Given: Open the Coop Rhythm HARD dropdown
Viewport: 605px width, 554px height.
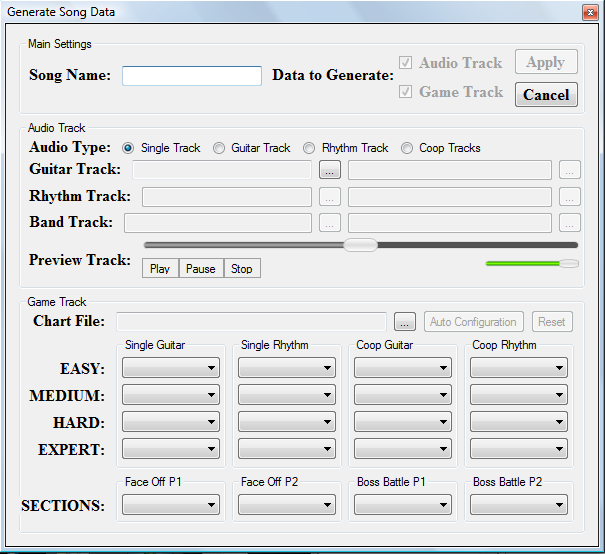Looking at the screenshot, I should coord(519,422).
